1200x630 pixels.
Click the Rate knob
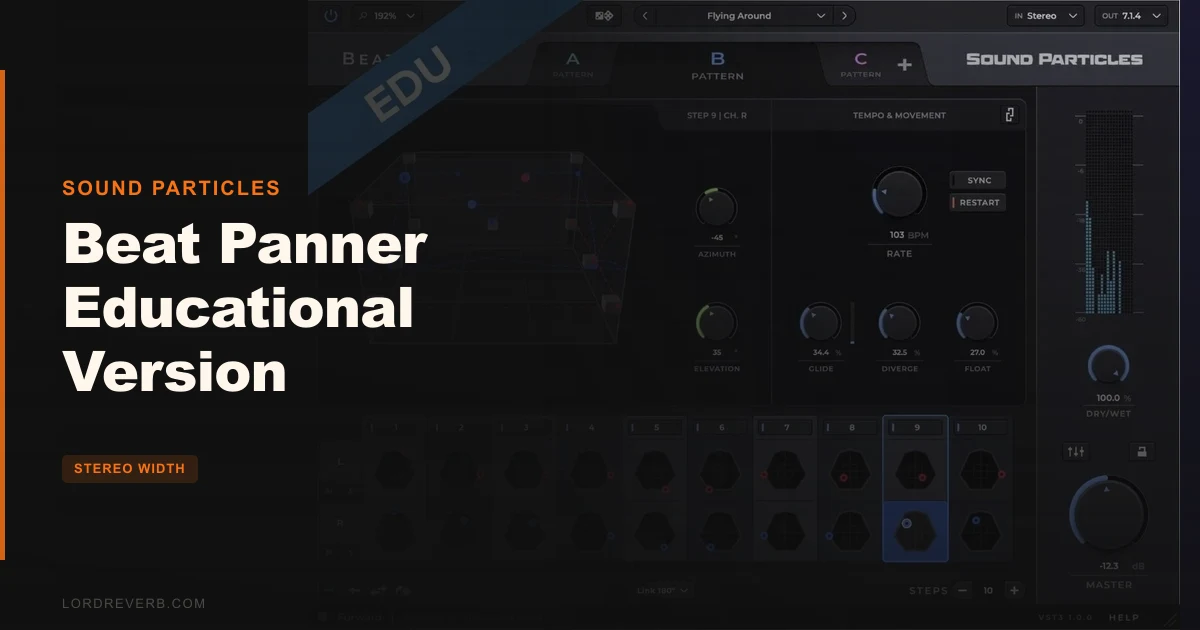coord(898,192)
